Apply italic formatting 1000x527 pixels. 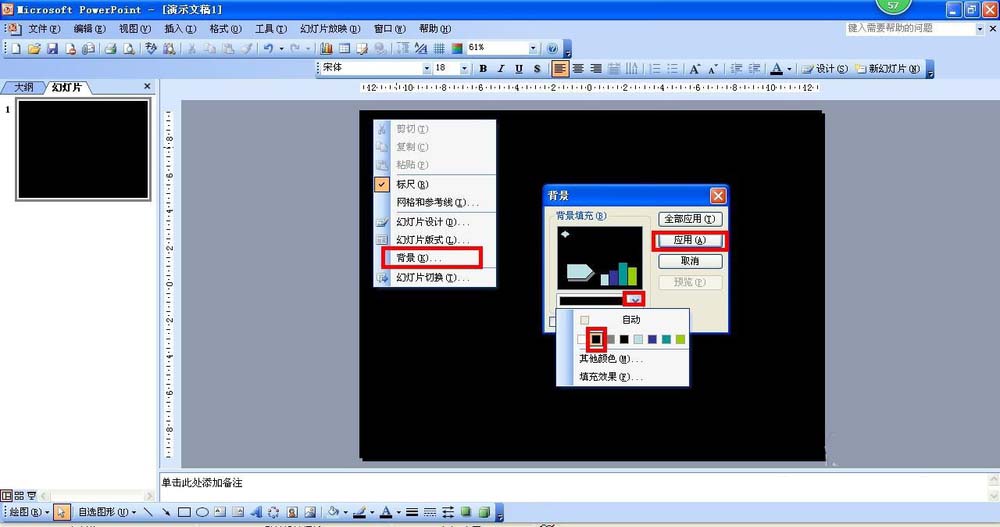coord(501,68)
